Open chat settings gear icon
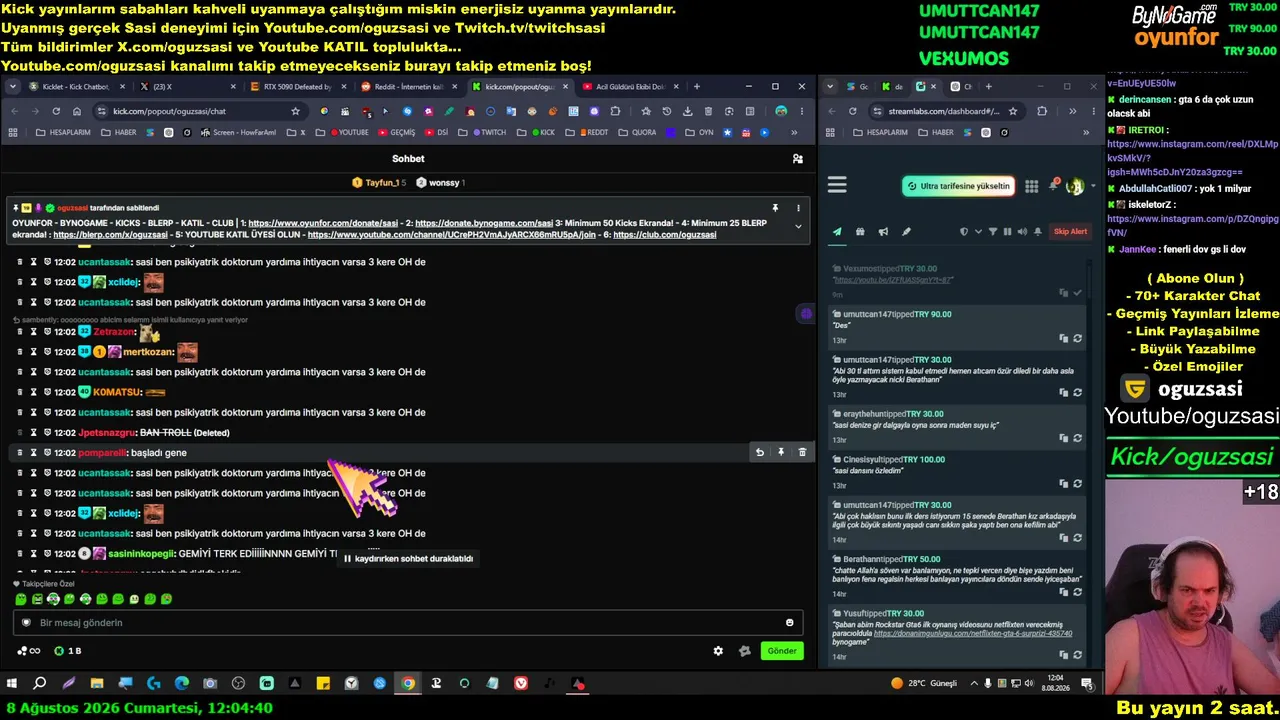Image resolution: width=1280 pixels, height=720 pixels. tap(718, 651)
